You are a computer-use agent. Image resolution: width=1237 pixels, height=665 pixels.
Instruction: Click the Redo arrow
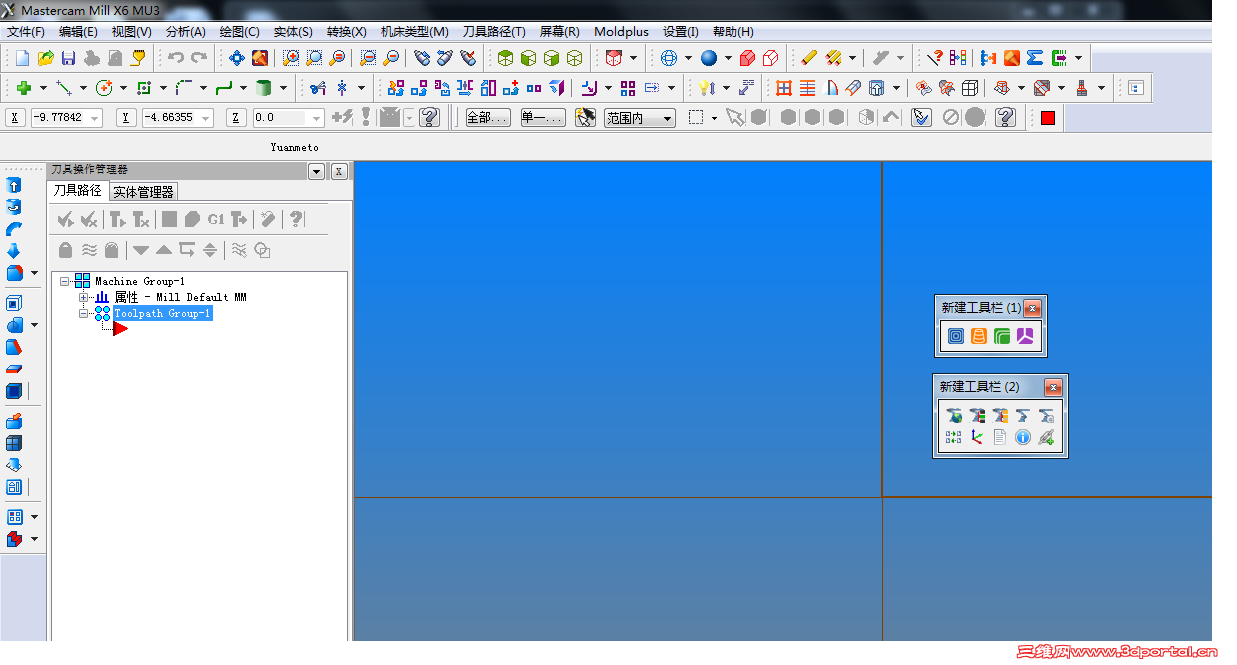pyautogui.click(x=199, y=58)
